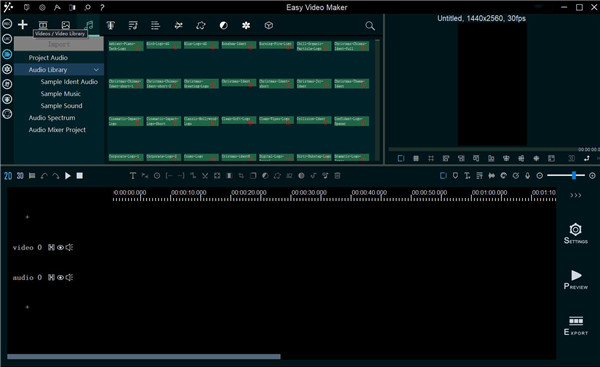Open the subtitle lines icon tab
Screen dimensions: 600x367
coord(155,25)
